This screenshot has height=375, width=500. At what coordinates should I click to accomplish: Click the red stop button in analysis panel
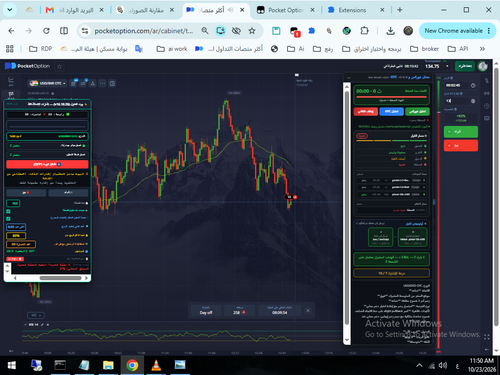(x=366, y=111)
